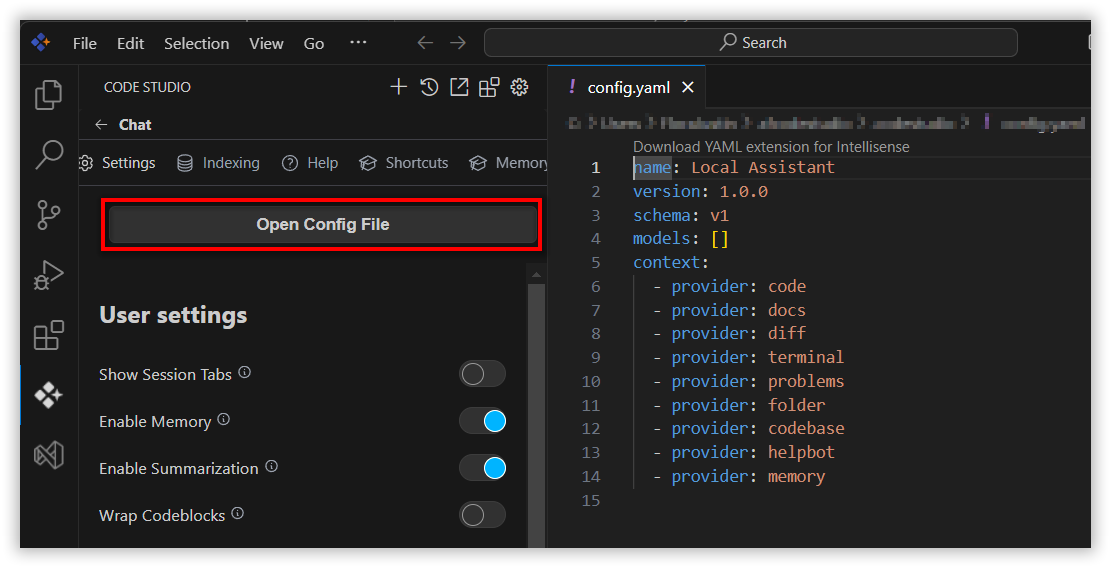This screenshot has height=568, width=1111.
Task: Open the File menu
Action: [x=84, y=43]
